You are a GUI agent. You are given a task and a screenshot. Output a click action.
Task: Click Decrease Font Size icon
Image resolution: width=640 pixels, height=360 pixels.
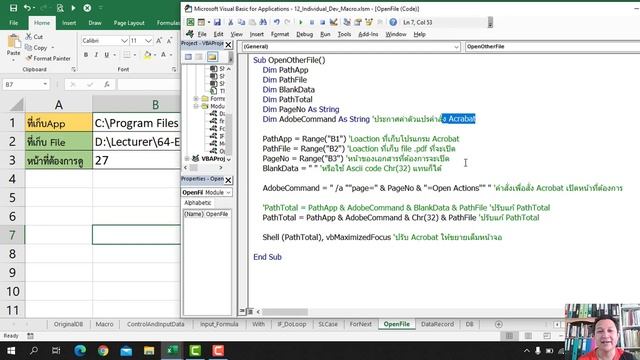click(x=169, y=40)
